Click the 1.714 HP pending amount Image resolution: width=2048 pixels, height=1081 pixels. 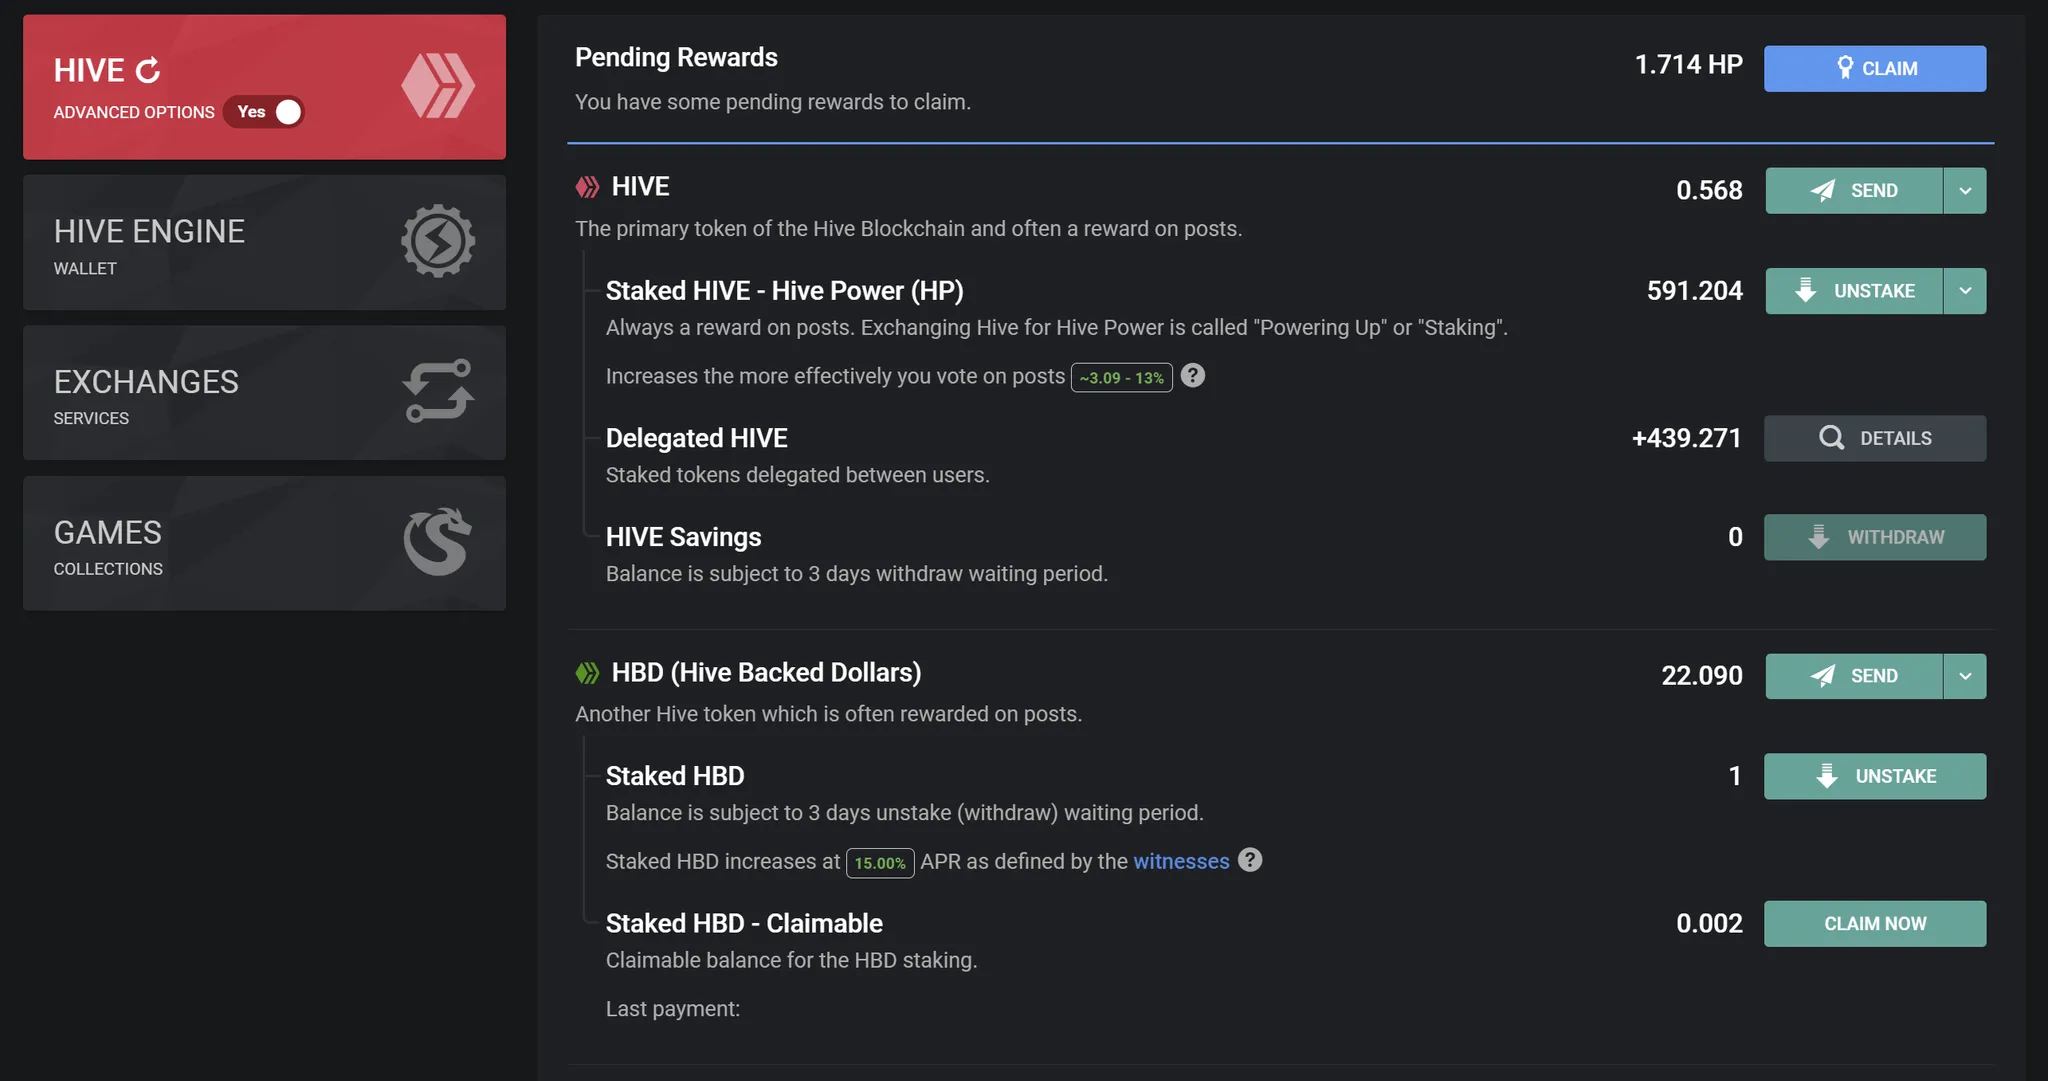tap(1688, 65)
